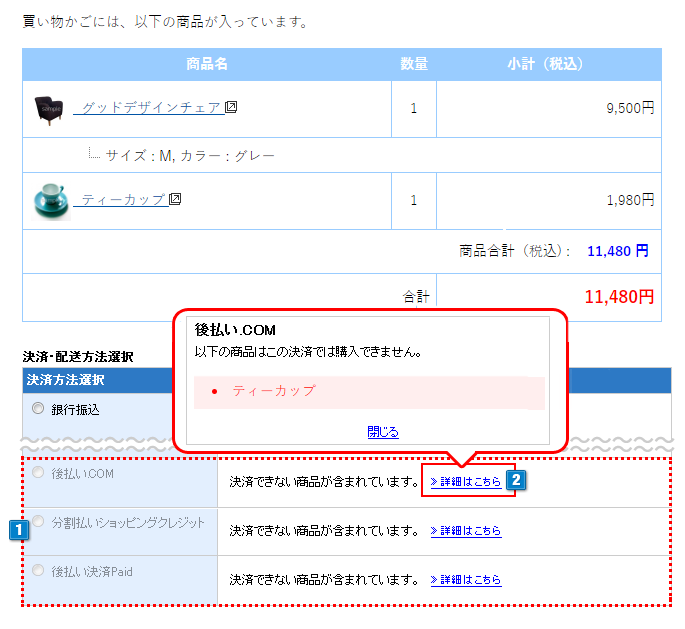Select the 銀行振込 radio button

(38, 408)
